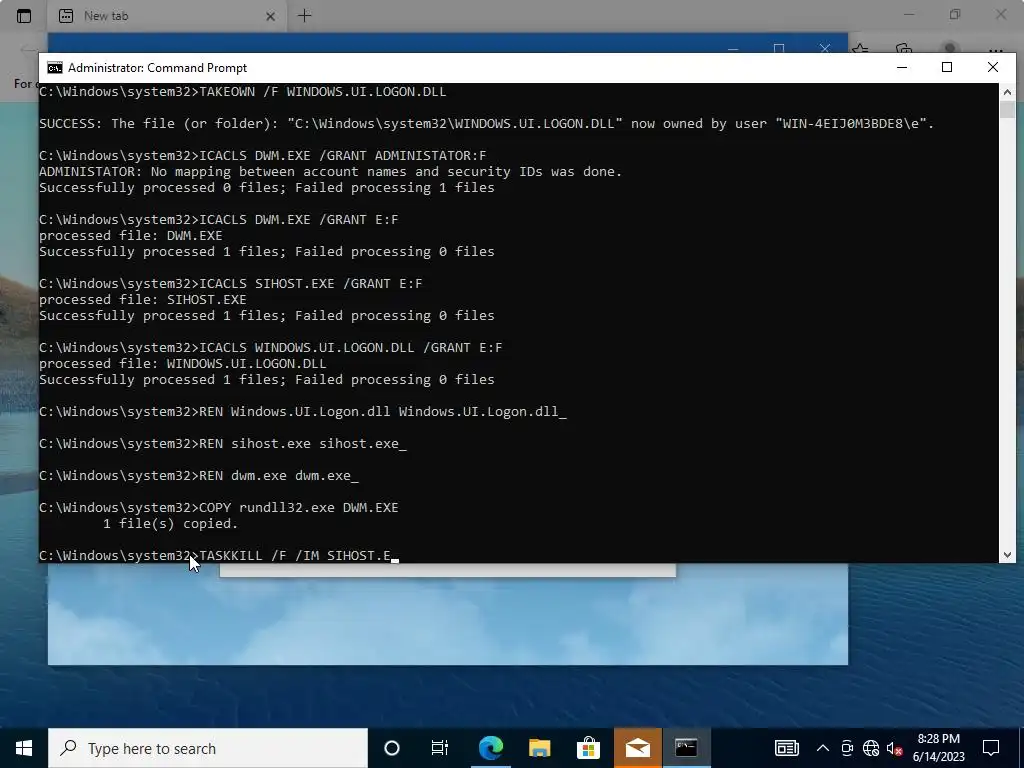Click the ICACLS DWM.EXE /GRANT ADMINISTATOR:F line
This screenshot has width=1024, height=768.
[263, 155]
